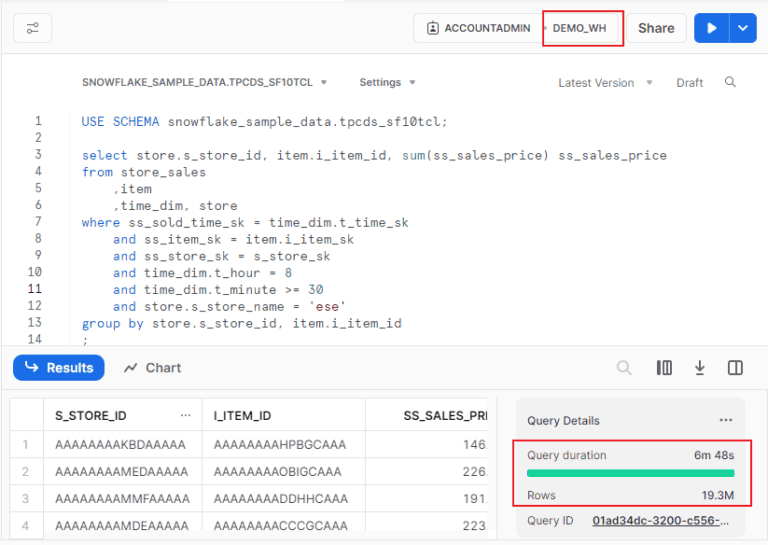The height and width of the screenshot is (545, 768).
Task: Click the 19.3M rows value
Action: [x=718, y=495]
